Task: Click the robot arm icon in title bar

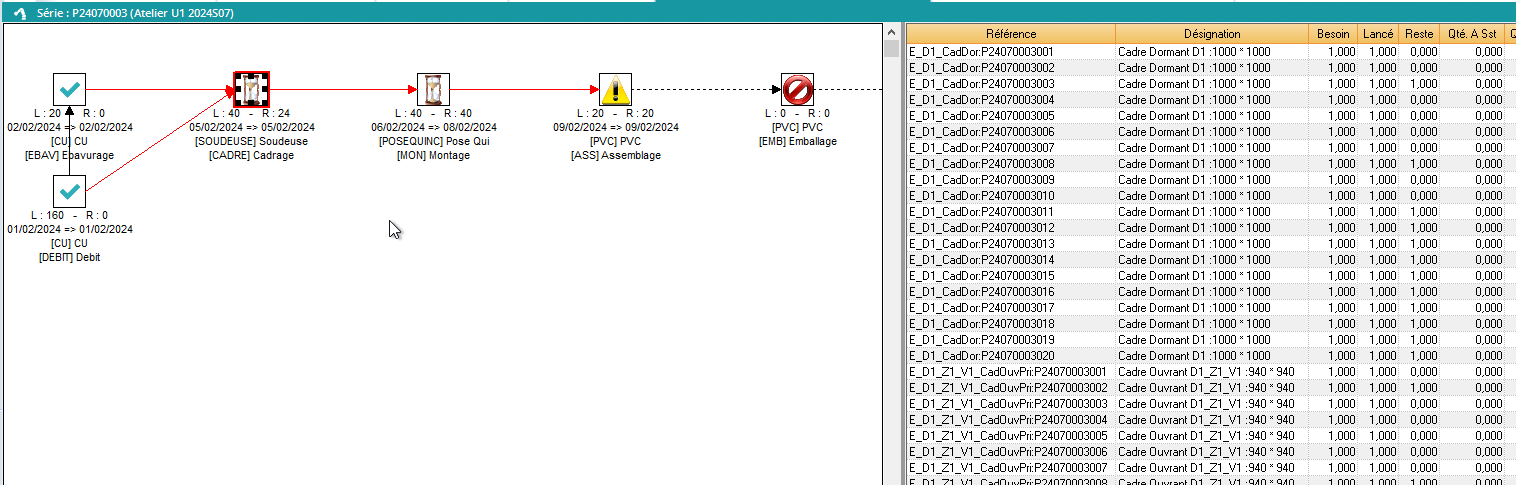Action: coord(18,13)
